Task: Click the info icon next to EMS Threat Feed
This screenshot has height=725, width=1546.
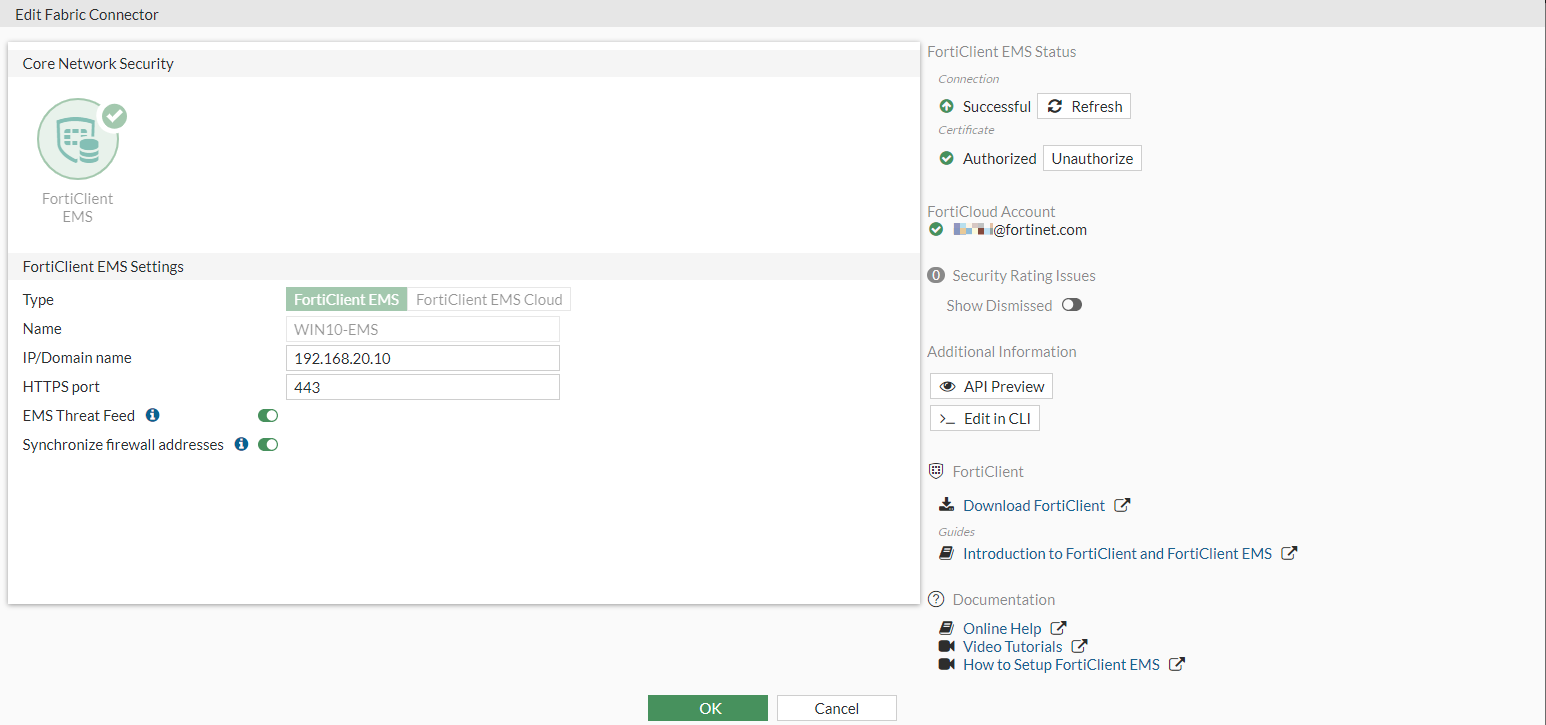Action: click(151, 415)
